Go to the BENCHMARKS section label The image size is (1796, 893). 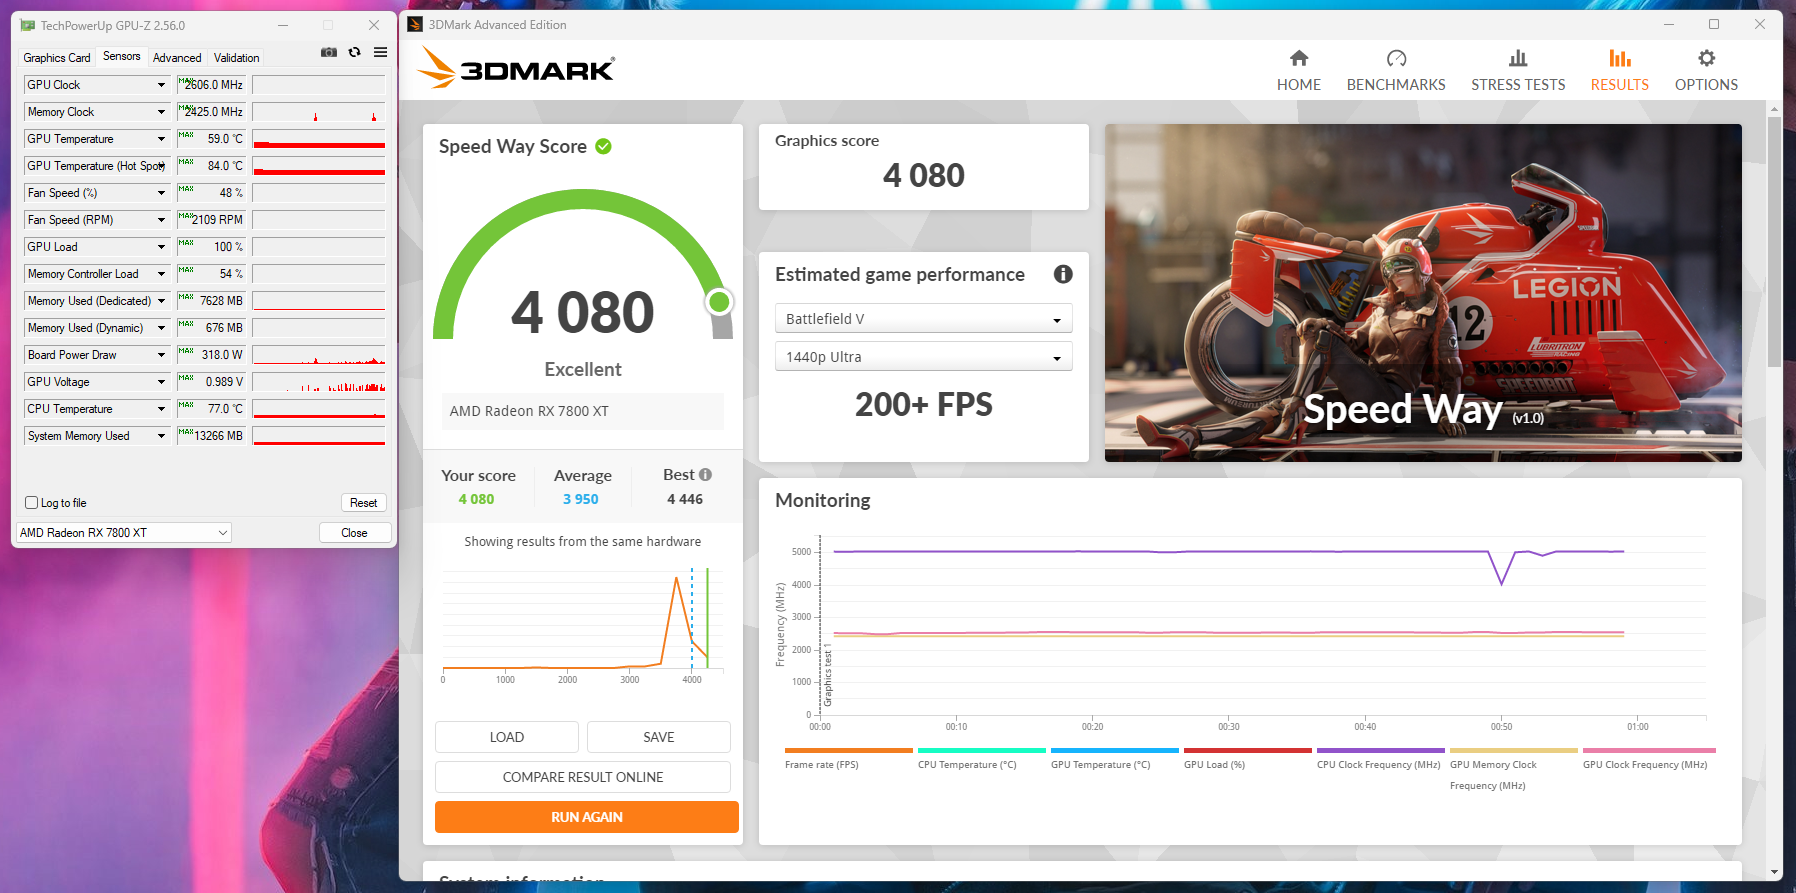coord(1396,85)
